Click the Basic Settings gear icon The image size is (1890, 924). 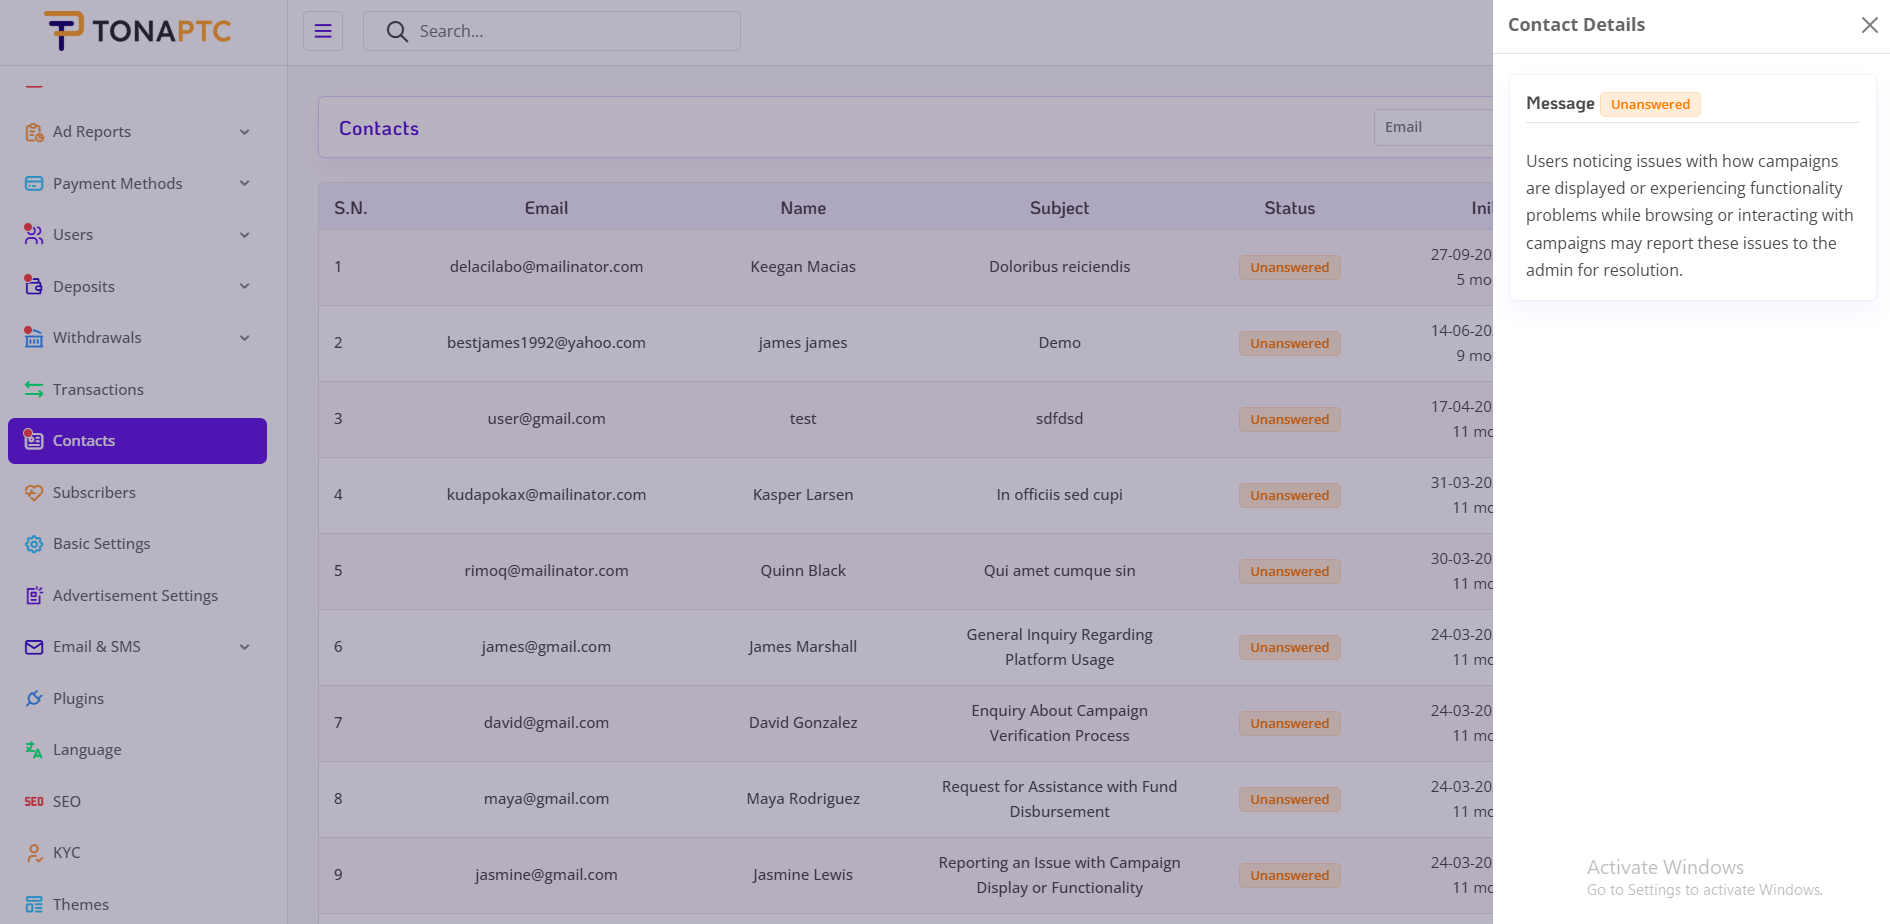tap(34, 544)
